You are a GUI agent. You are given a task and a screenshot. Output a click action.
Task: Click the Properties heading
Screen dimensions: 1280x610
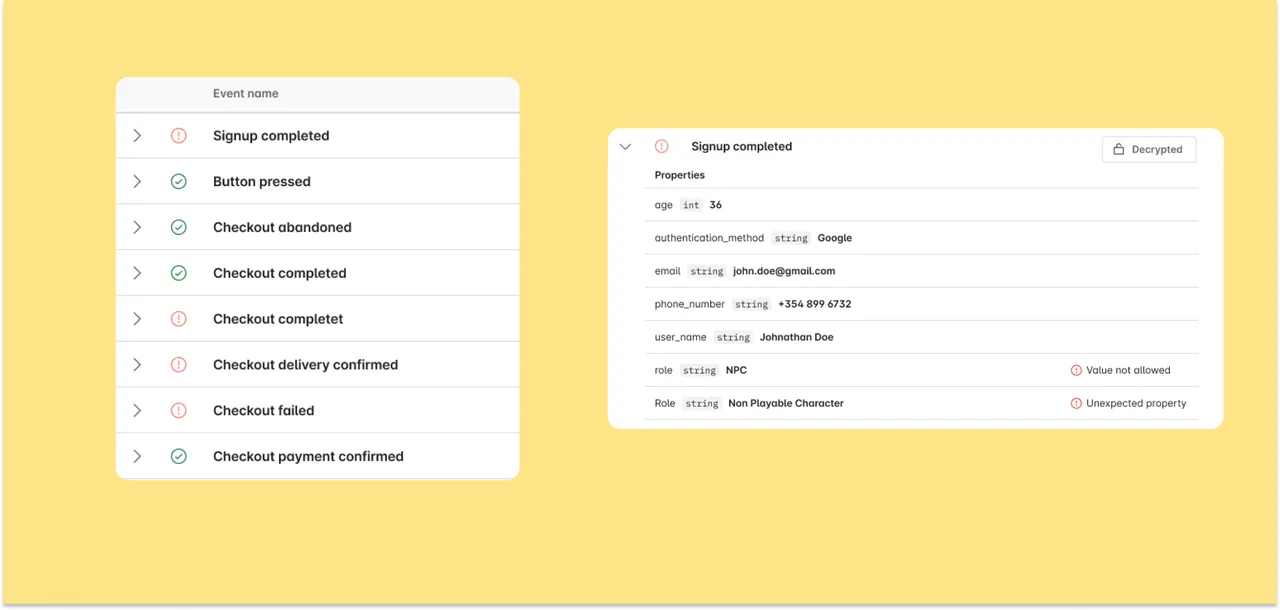pyautogui.click(x=680, y=175)
